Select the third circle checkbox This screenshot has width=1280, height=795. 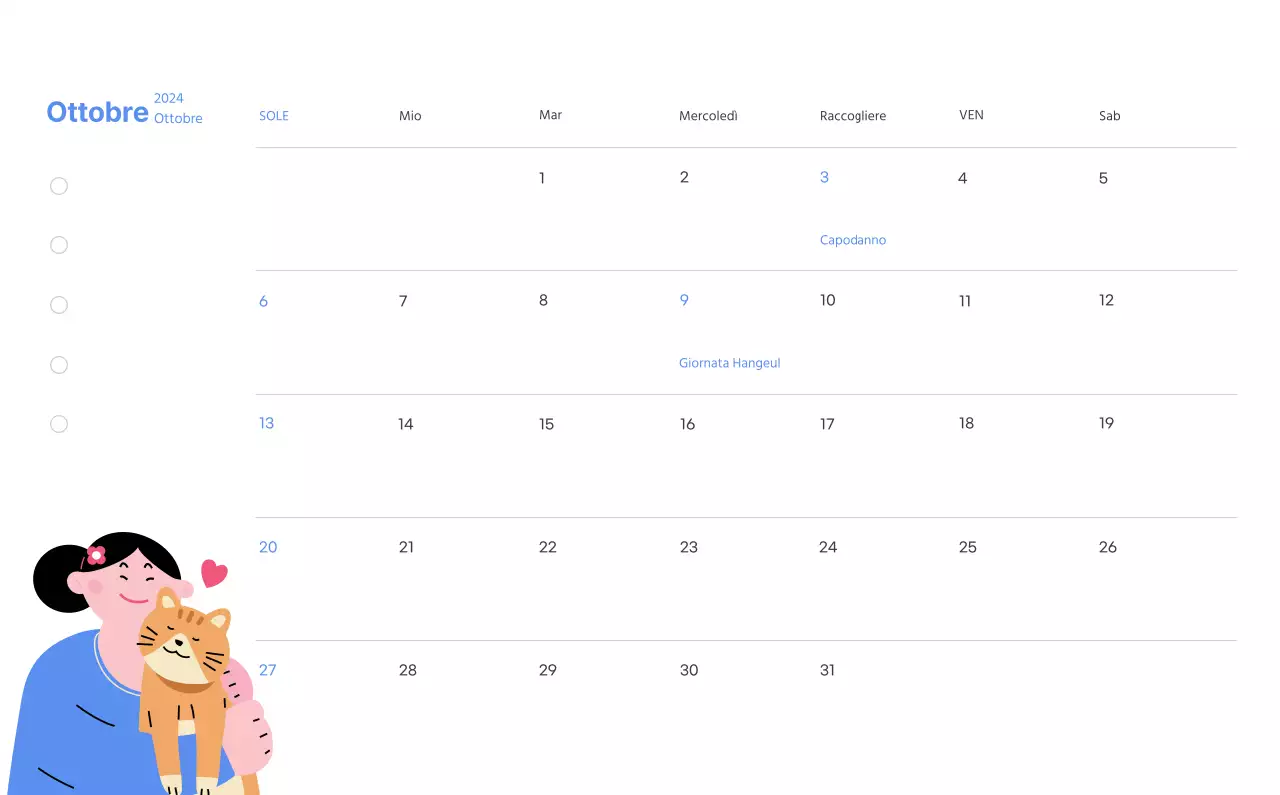pos(59,305)
